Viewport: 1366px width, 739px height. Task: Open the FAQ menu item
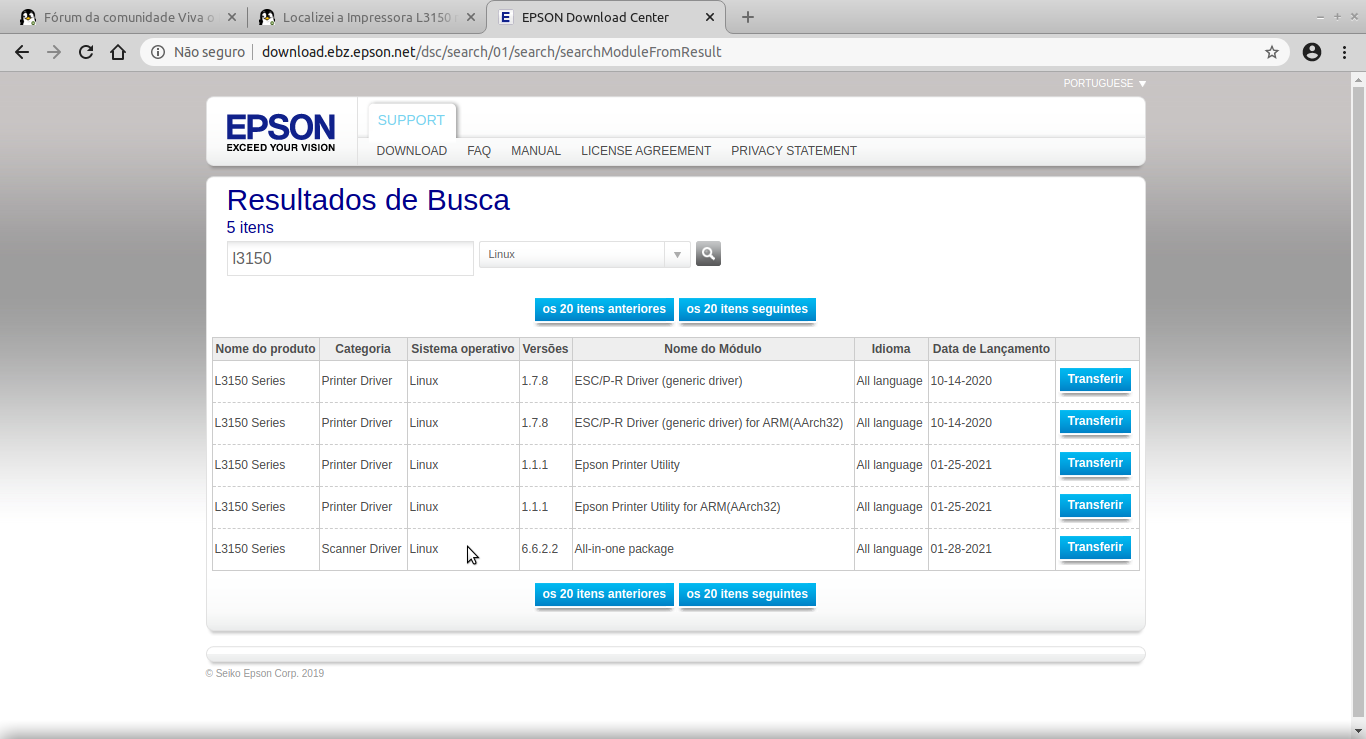(x=479, y=151)
